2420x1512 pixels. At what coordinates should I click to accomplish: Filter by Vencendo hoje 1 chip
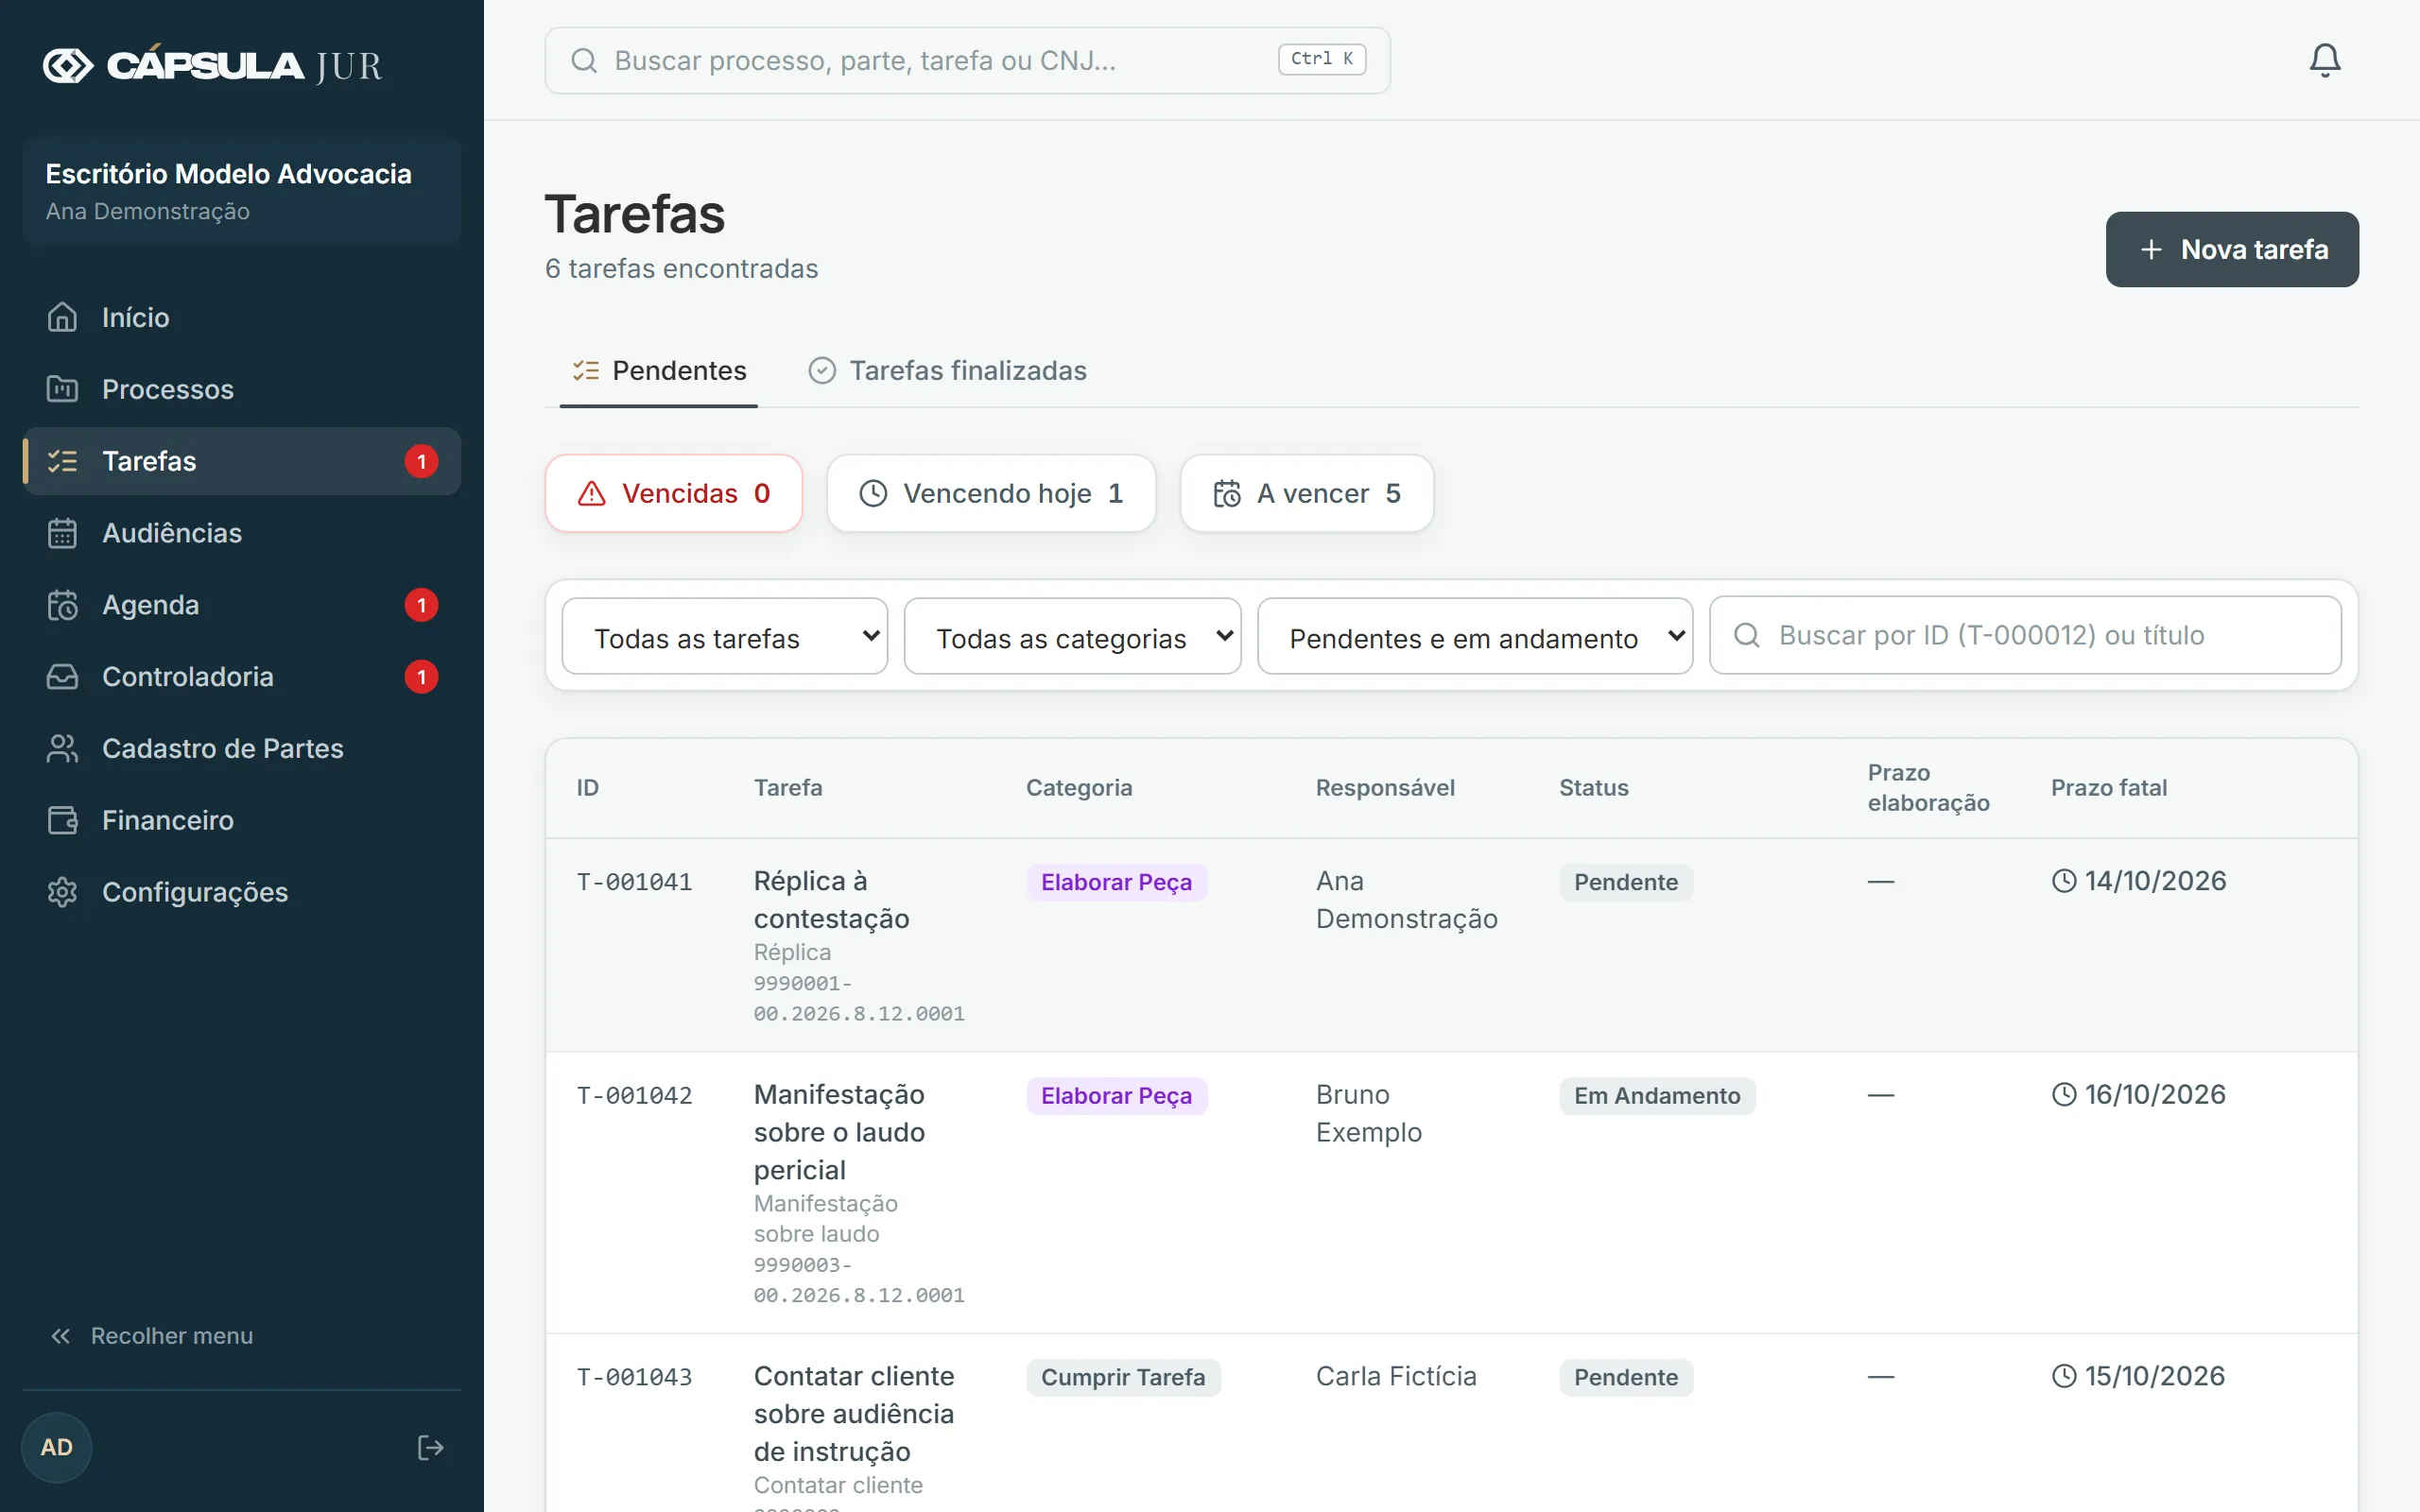click(x=991, y=493)
